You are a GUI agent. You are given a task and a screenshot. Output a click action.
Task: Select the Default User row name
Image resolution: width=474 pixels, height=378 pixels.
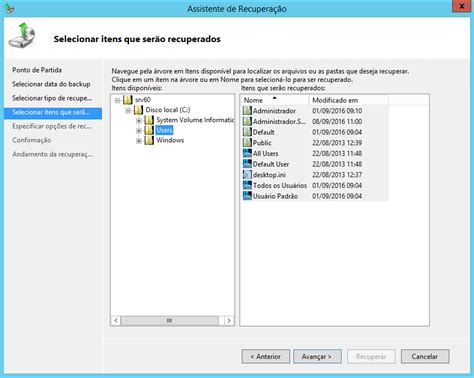click(x=271, y=164)
